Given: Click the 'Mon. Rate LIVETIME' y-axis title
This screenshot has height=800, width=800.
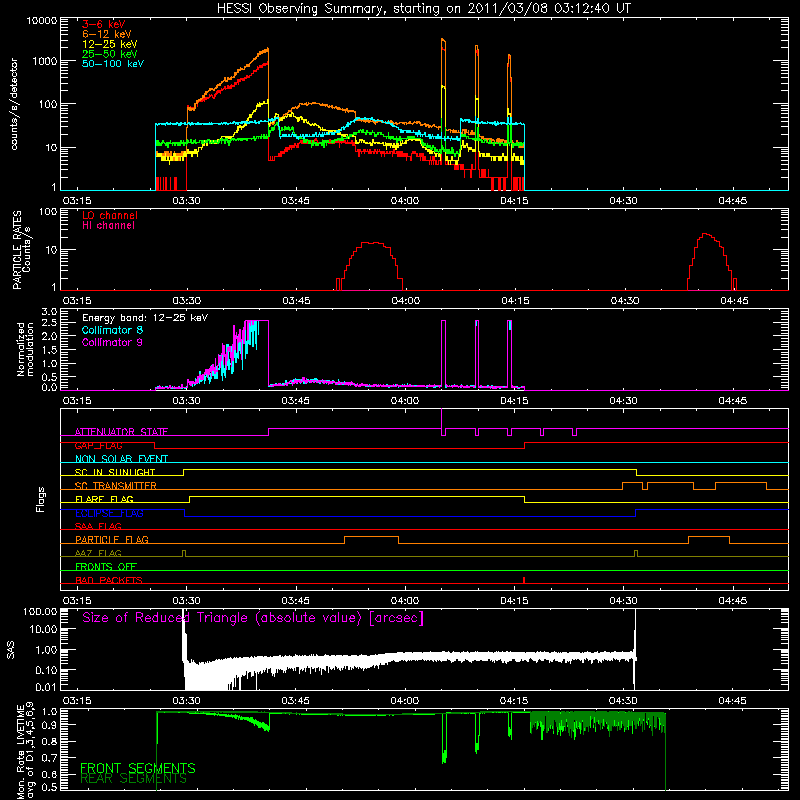Looking at the screenshot, I should pos(21,751).
